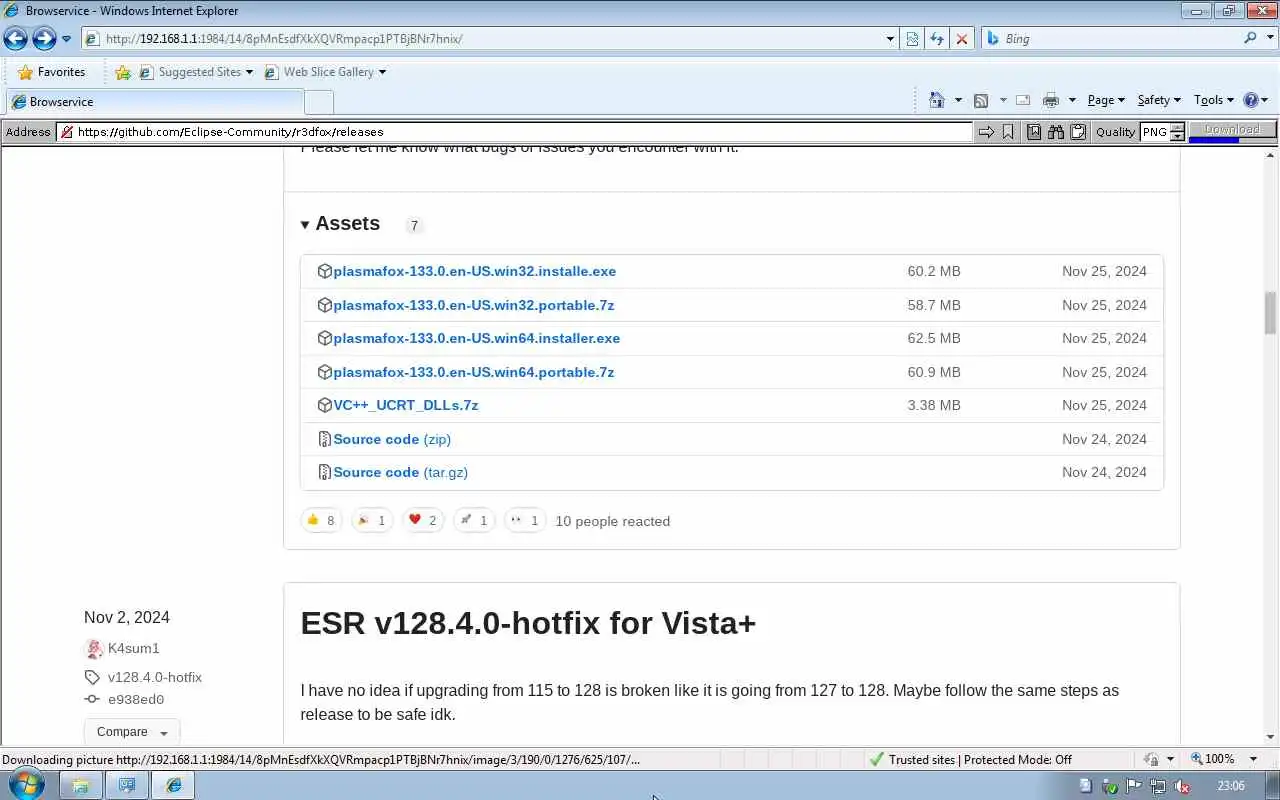Click the RSS feeds icon
The width and height of the screenshot is (1280, 800).
click(981, 100)
